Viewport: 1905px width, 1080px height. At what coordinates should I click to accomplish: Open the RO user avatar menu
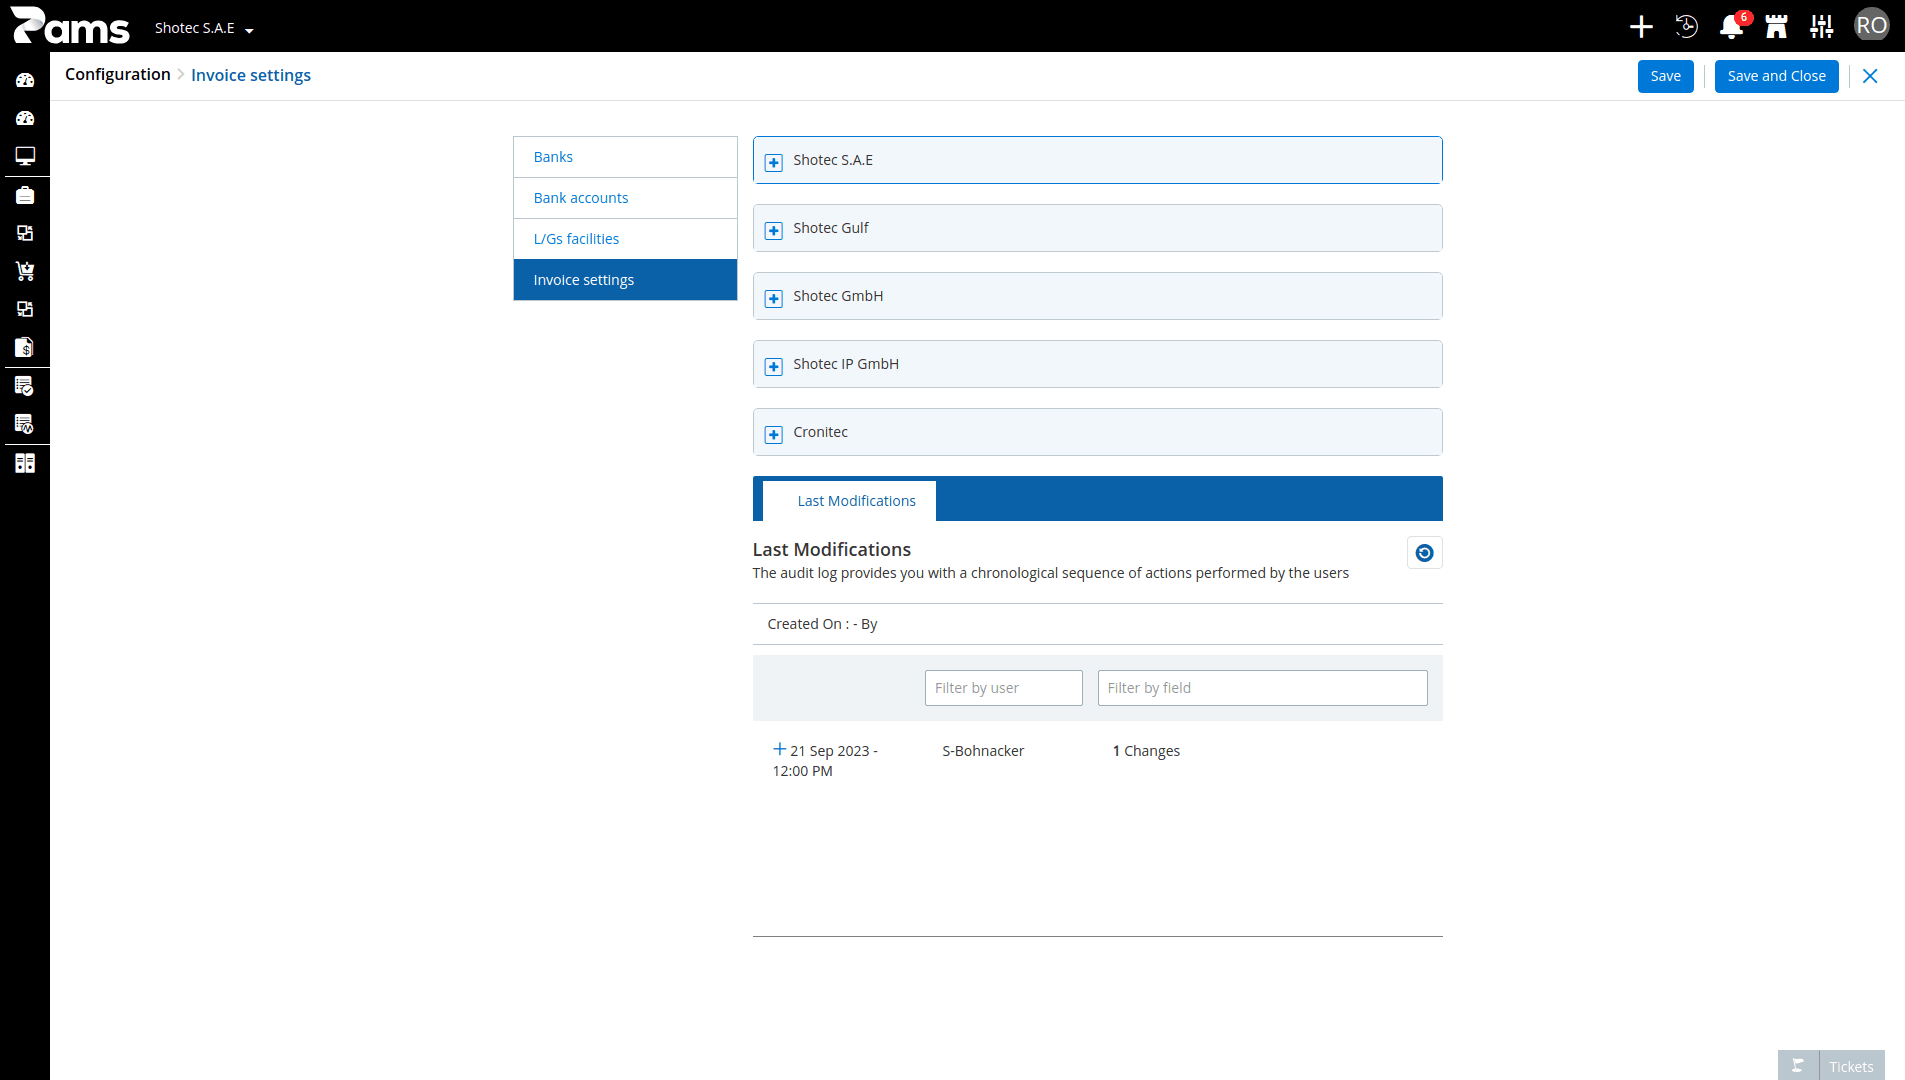[x=1871, y=26]
